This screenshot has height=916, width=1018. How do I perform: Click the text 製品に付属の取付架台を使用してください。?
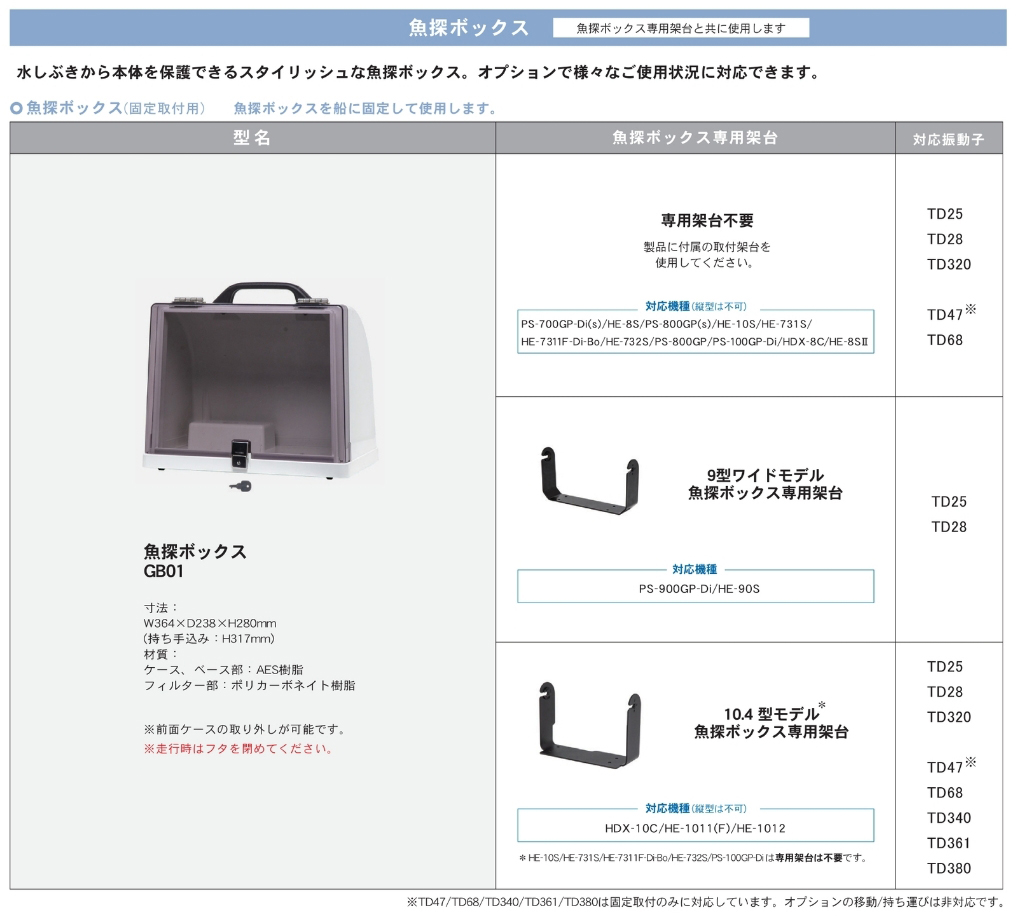click(706, 254)
